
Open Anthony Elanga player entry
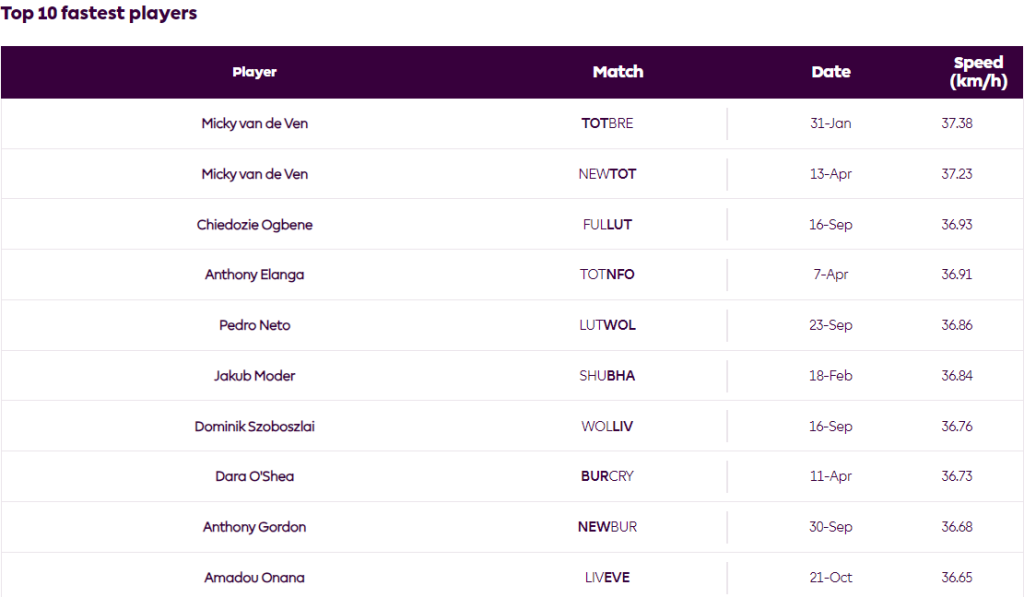(x=254, y=275)
